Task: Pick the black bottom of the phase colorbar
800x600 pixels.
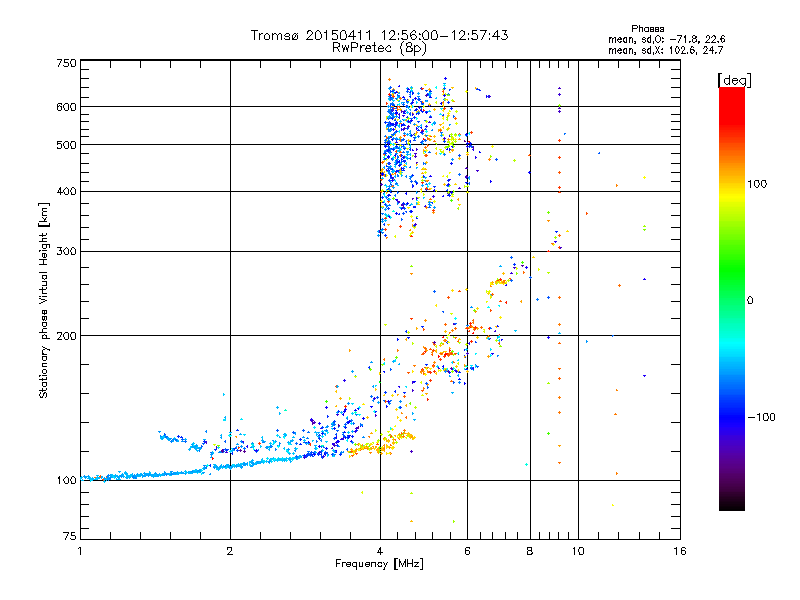Action: (x=732, y=503)
